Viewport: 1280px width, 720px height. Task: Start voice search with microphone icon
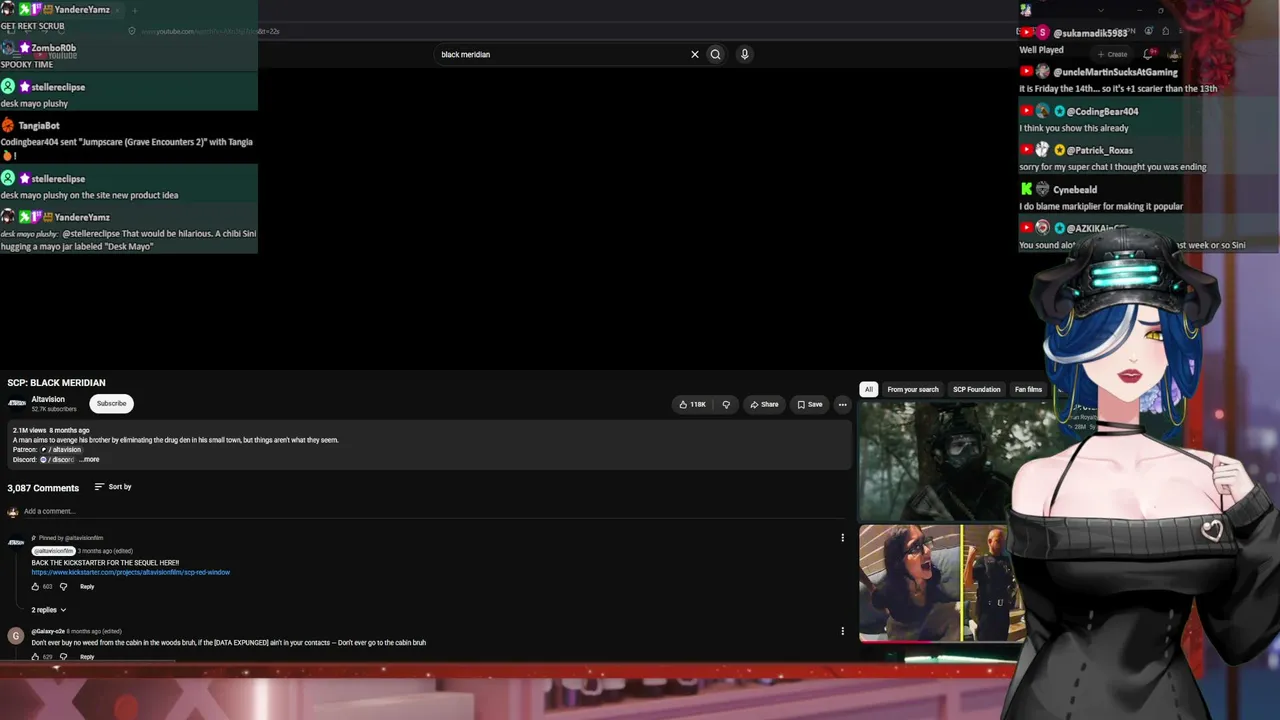[x=744, y=54]
